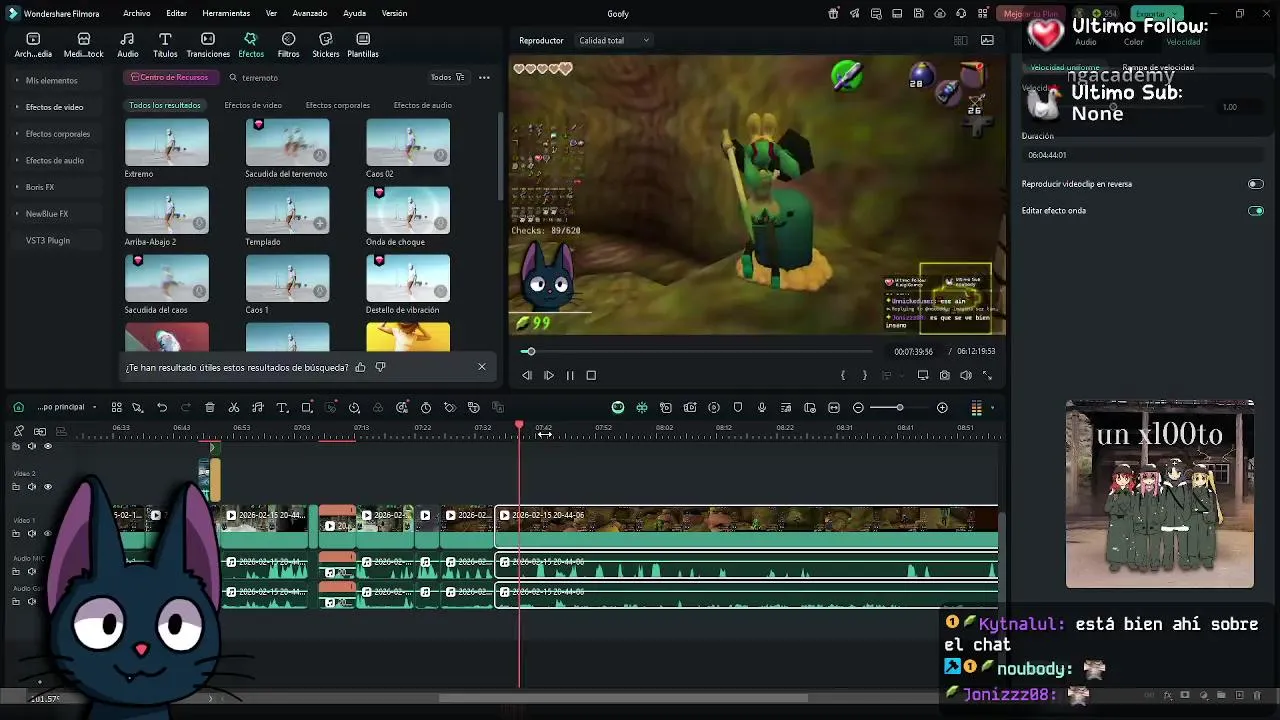Viewport: 1280px width, 720px height.
Task: Open the Todos filter dropdown
Action: [x=447, y=77]
